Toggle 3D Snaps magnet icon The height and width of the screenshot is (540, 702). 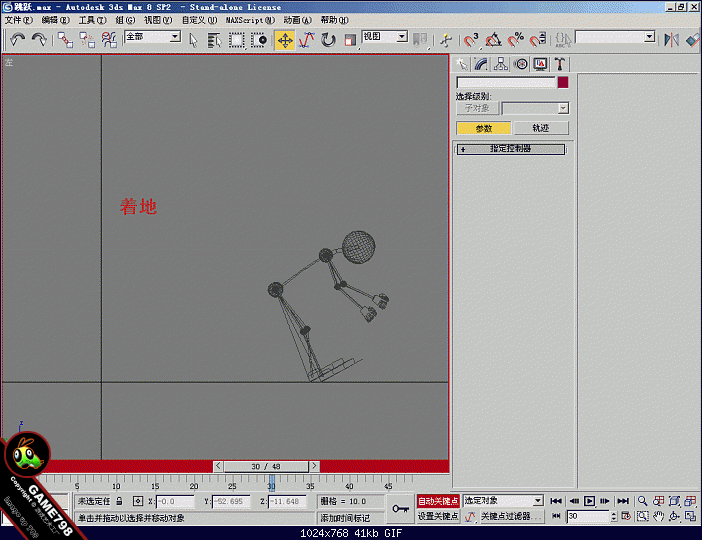click(x=471, y=40)
